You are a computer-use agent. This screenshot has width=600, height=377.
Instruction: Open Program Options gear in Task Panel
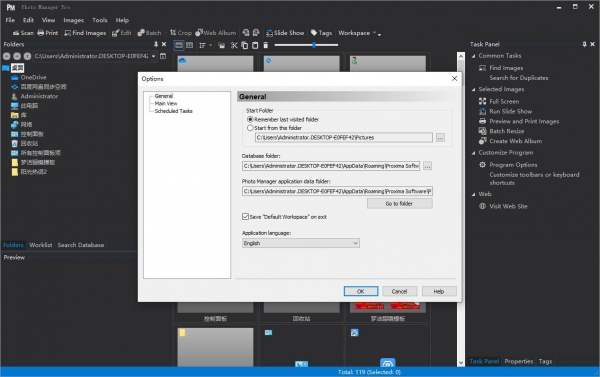tap(483, 165)
